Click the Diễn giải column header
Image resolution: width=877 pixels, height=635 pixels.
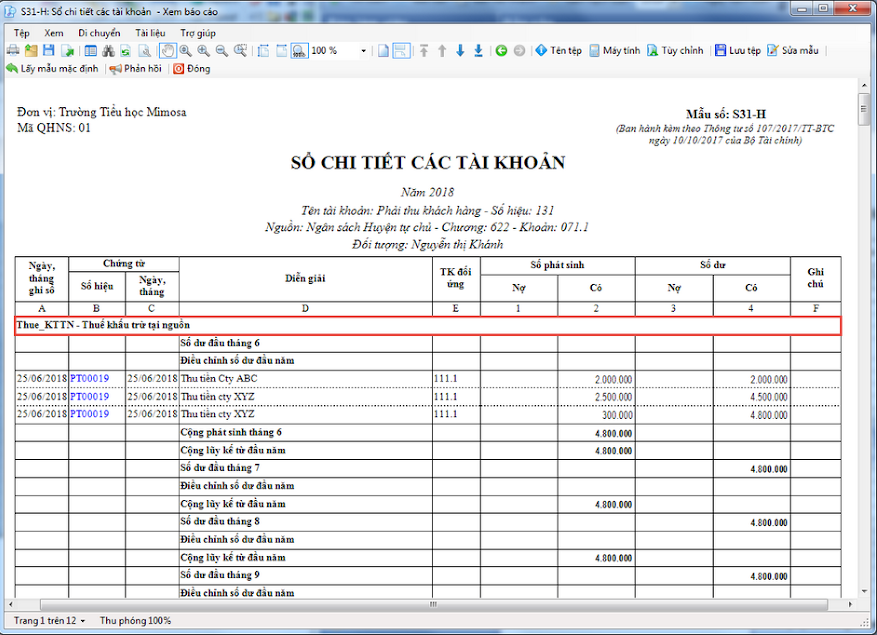point(305,279)
